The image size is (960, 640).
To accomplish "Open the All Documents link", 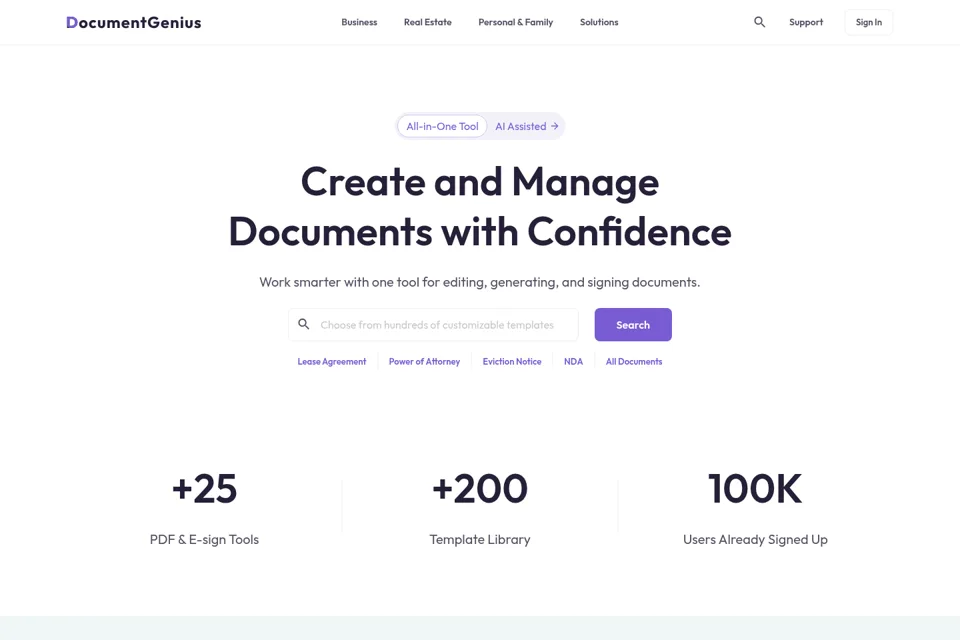I will [634, 361].
